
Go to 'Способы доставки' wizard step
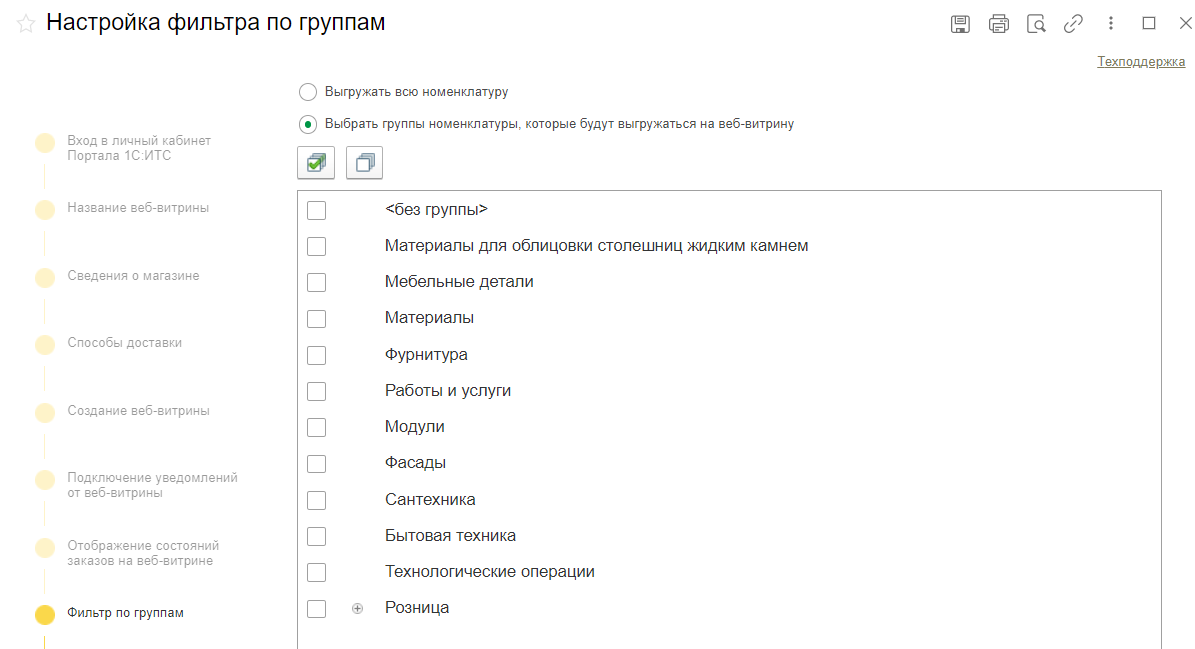click(124, 343)
